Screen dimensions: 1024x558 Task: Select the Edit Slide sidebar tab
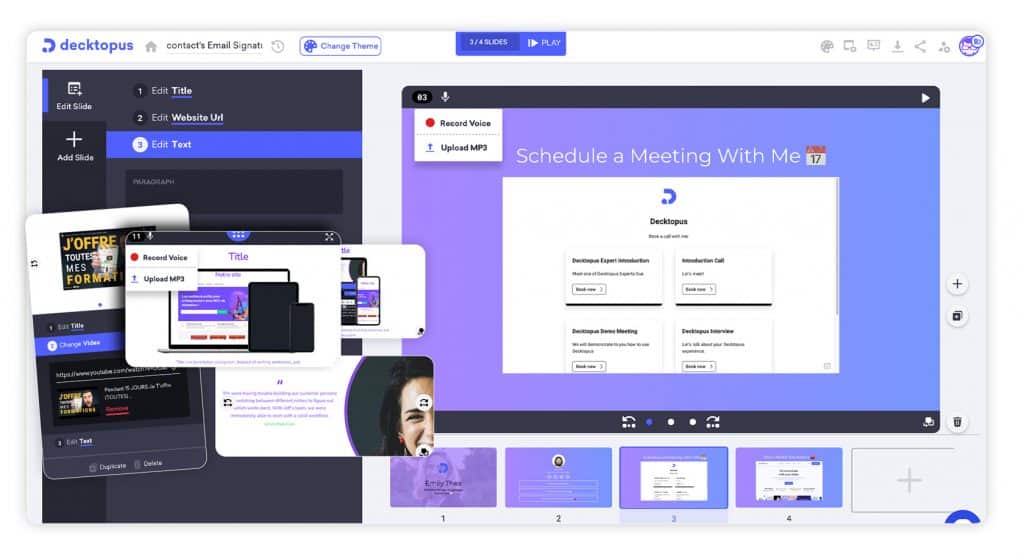click(x=74, y=95)
